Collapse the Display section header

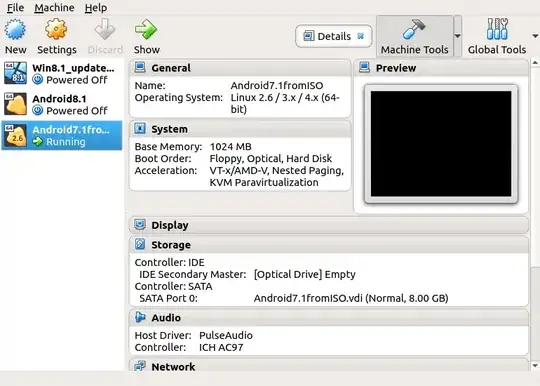point(329,225)
